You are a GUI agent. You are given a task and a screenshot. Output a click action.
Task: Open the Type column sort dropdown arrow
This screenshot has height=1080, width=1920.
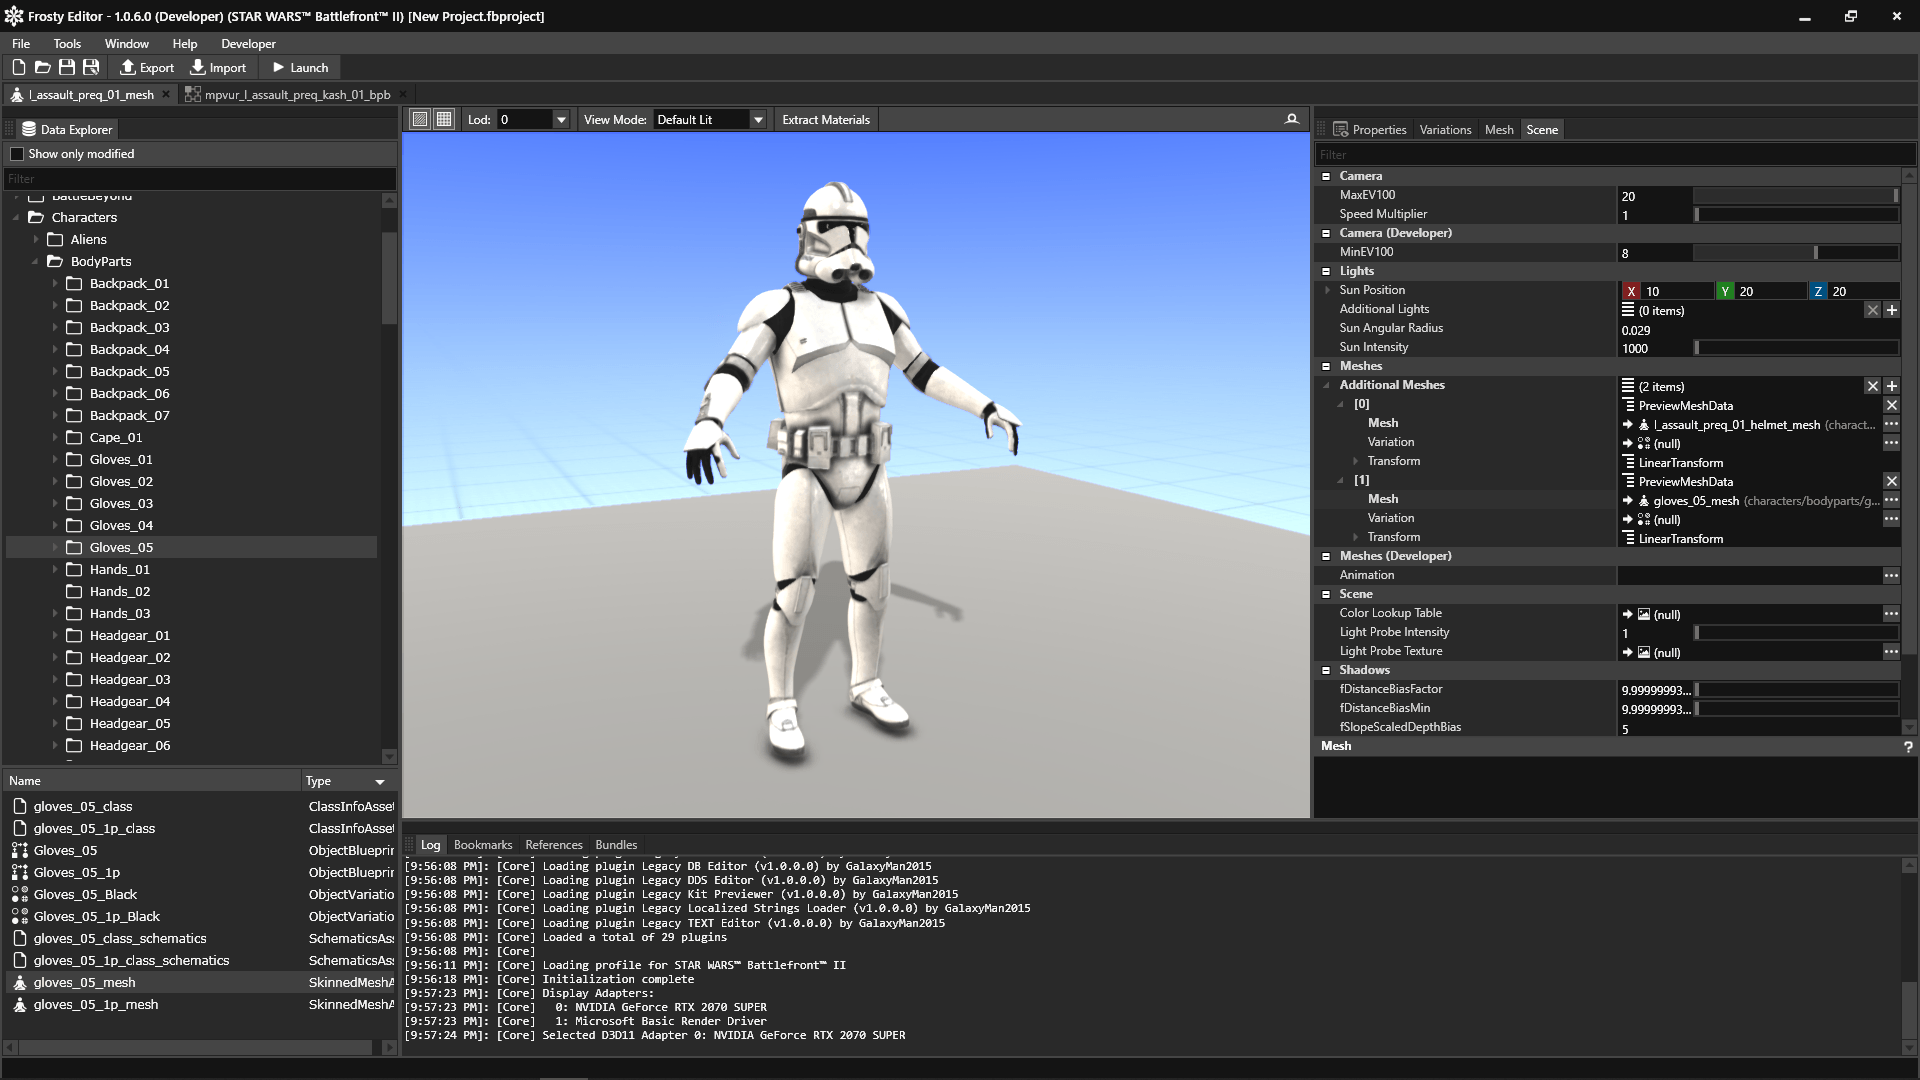pyautogui.click(x=380, y=781)
